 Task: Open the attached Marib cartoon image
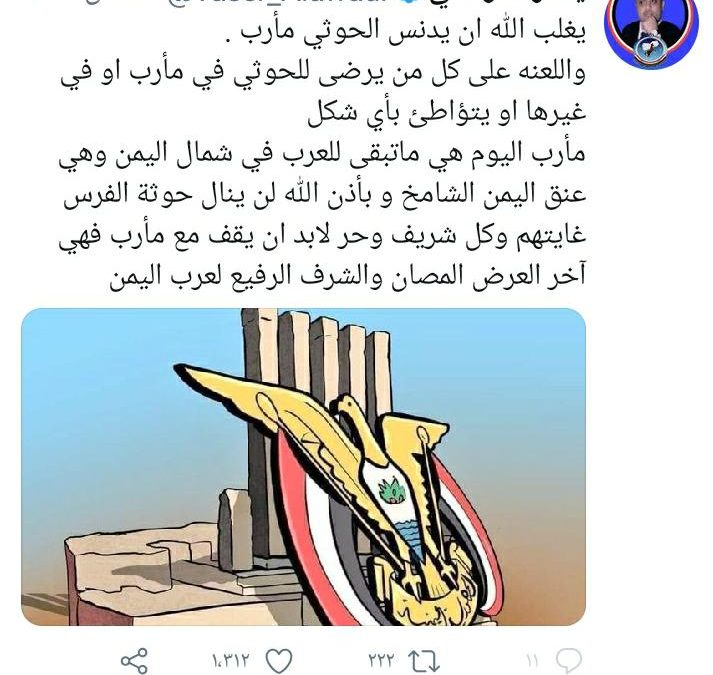click(303, 467)
